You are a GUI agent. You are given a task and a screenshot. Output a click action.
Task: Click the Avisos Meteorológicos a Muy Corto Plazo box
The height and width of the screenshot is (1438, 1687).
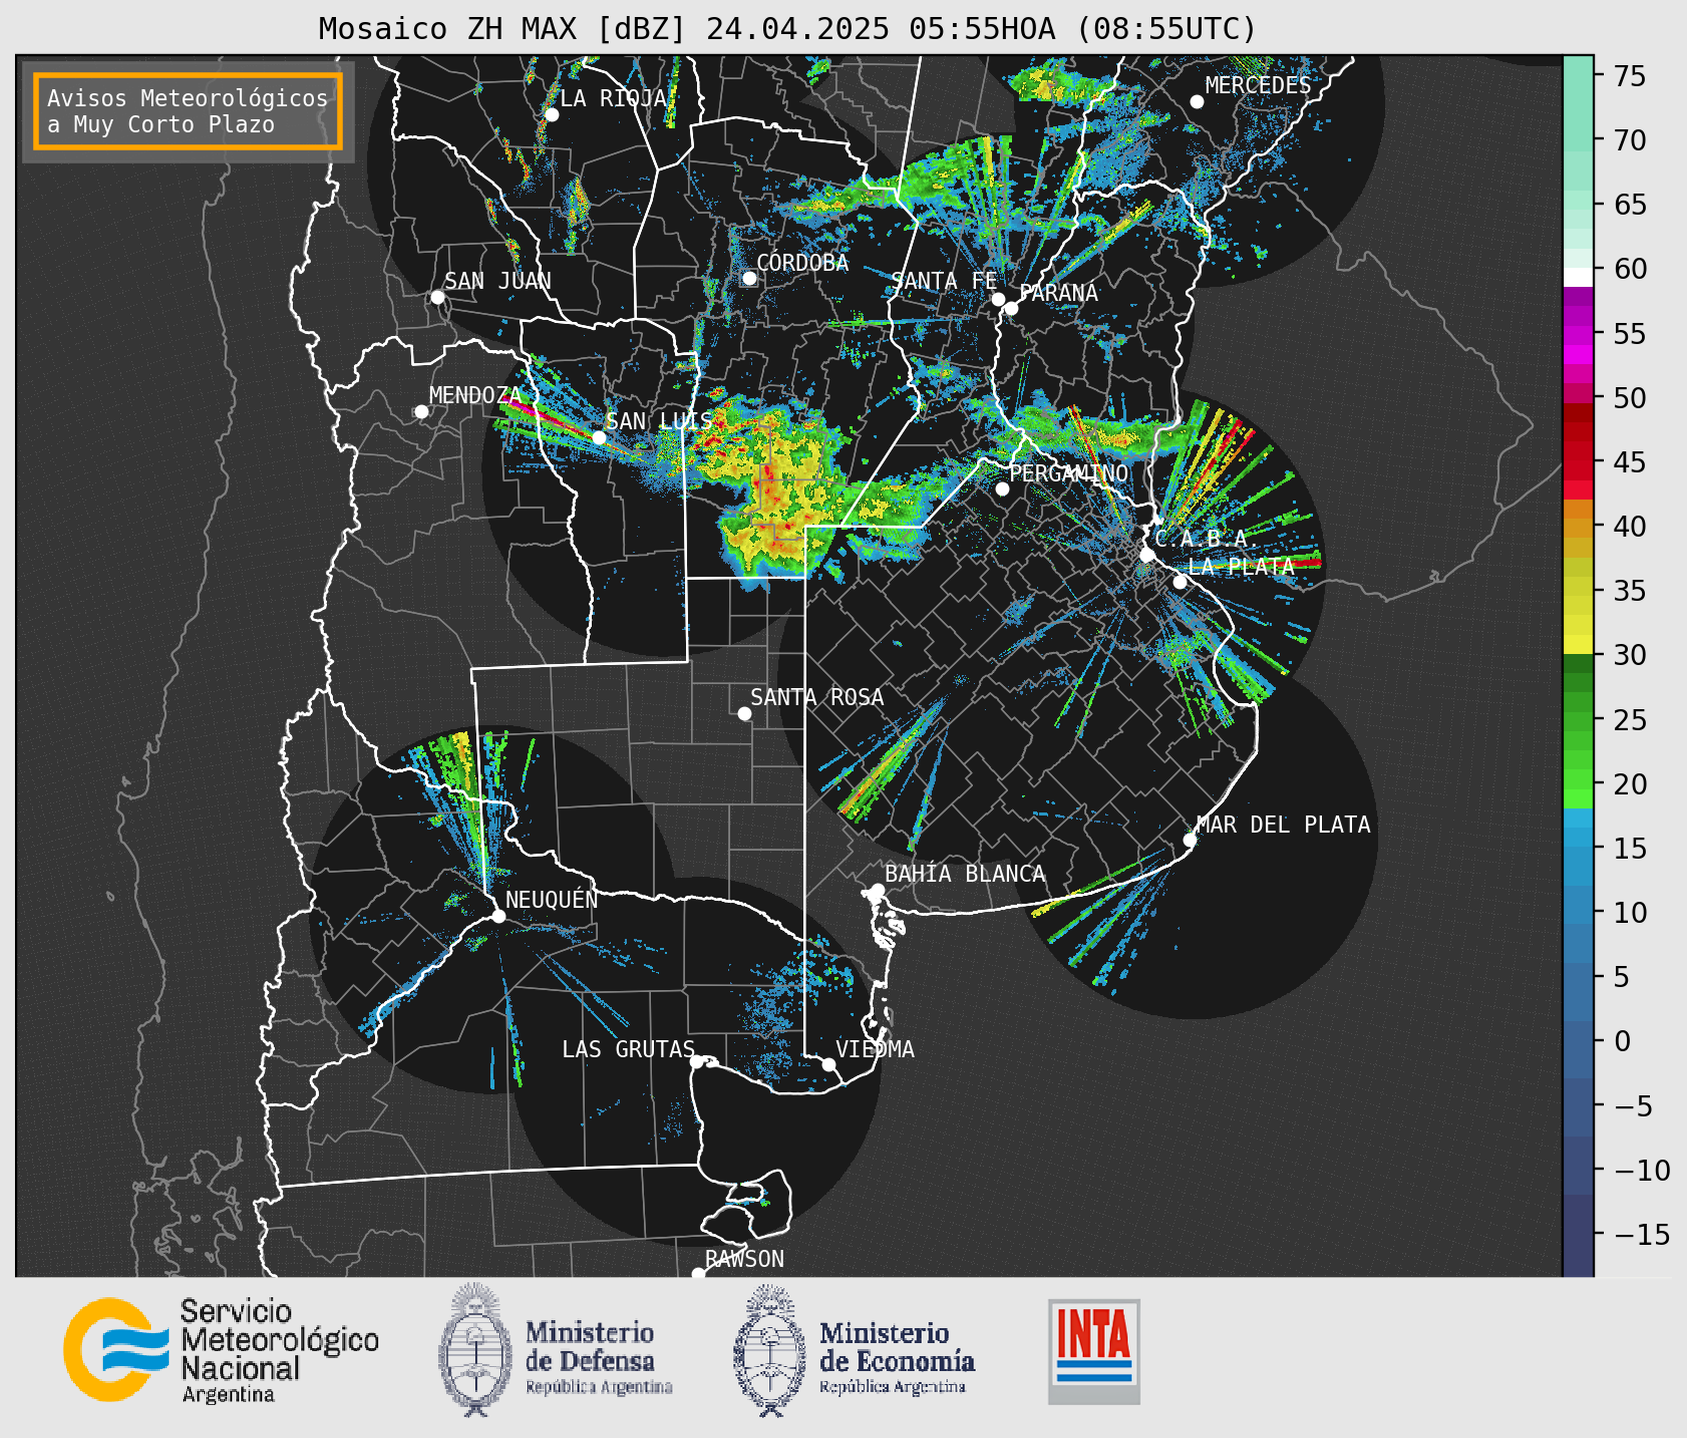pos(188,111)
